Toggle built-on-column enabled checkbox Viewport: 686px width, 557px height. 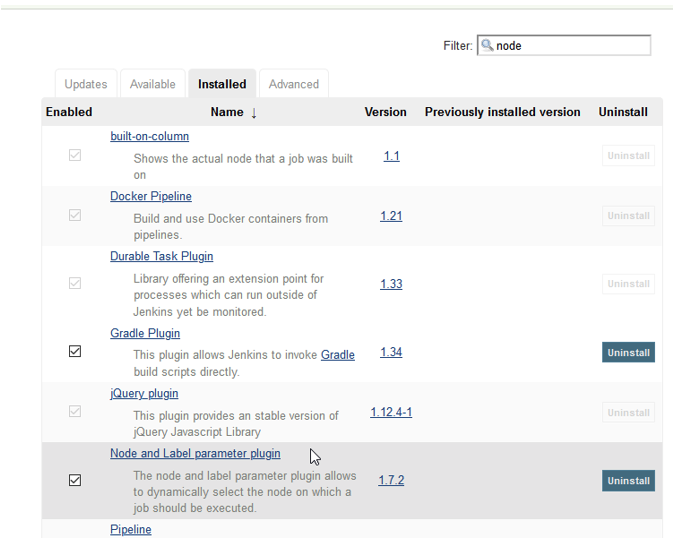[75, 155]
